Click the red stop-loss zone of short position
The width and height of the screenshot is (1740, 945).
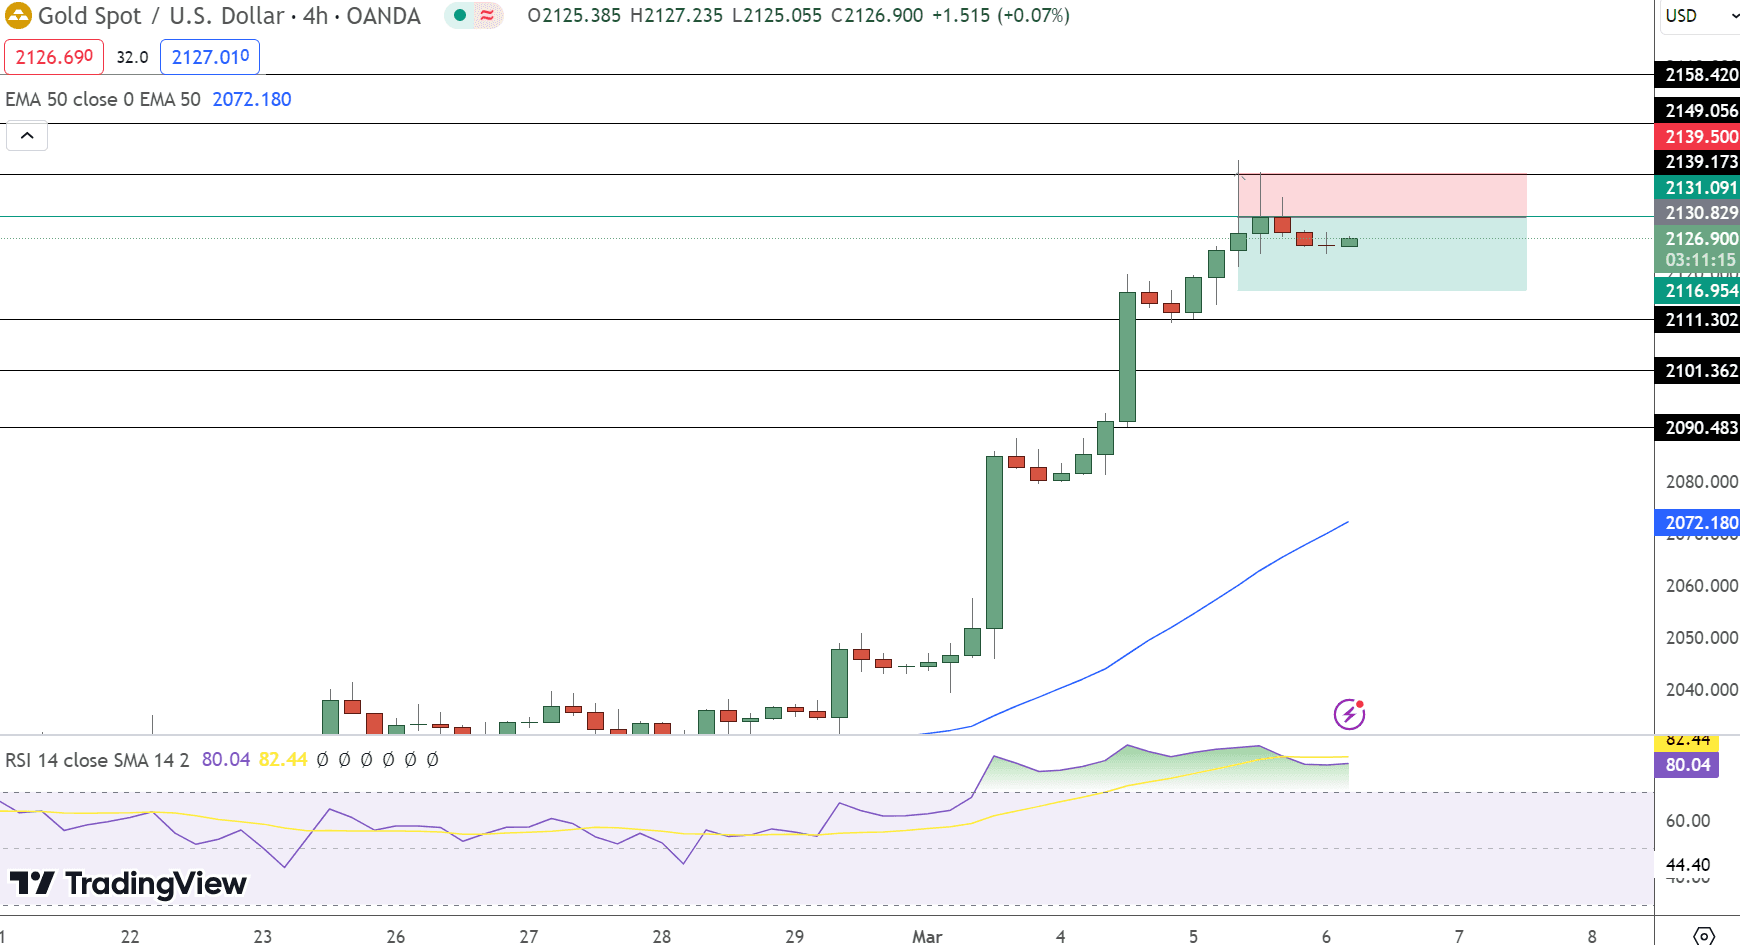pos(1382,195)
